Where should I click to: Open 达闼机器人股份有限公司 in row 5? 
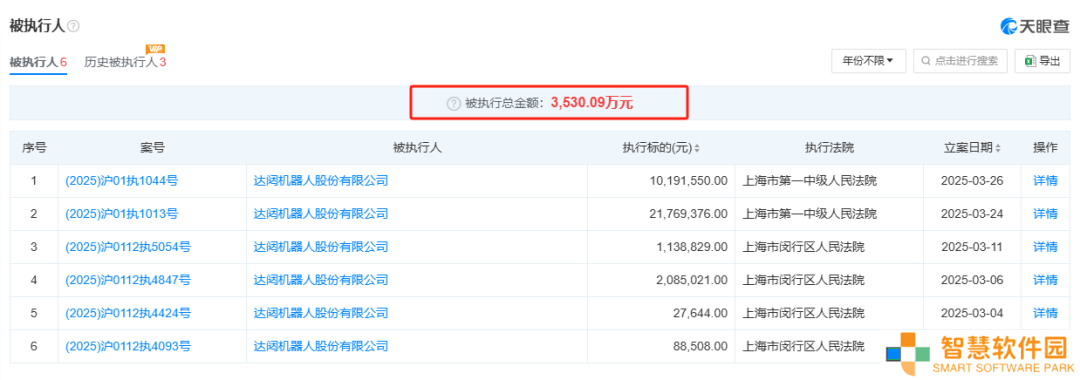coord(321,313)
